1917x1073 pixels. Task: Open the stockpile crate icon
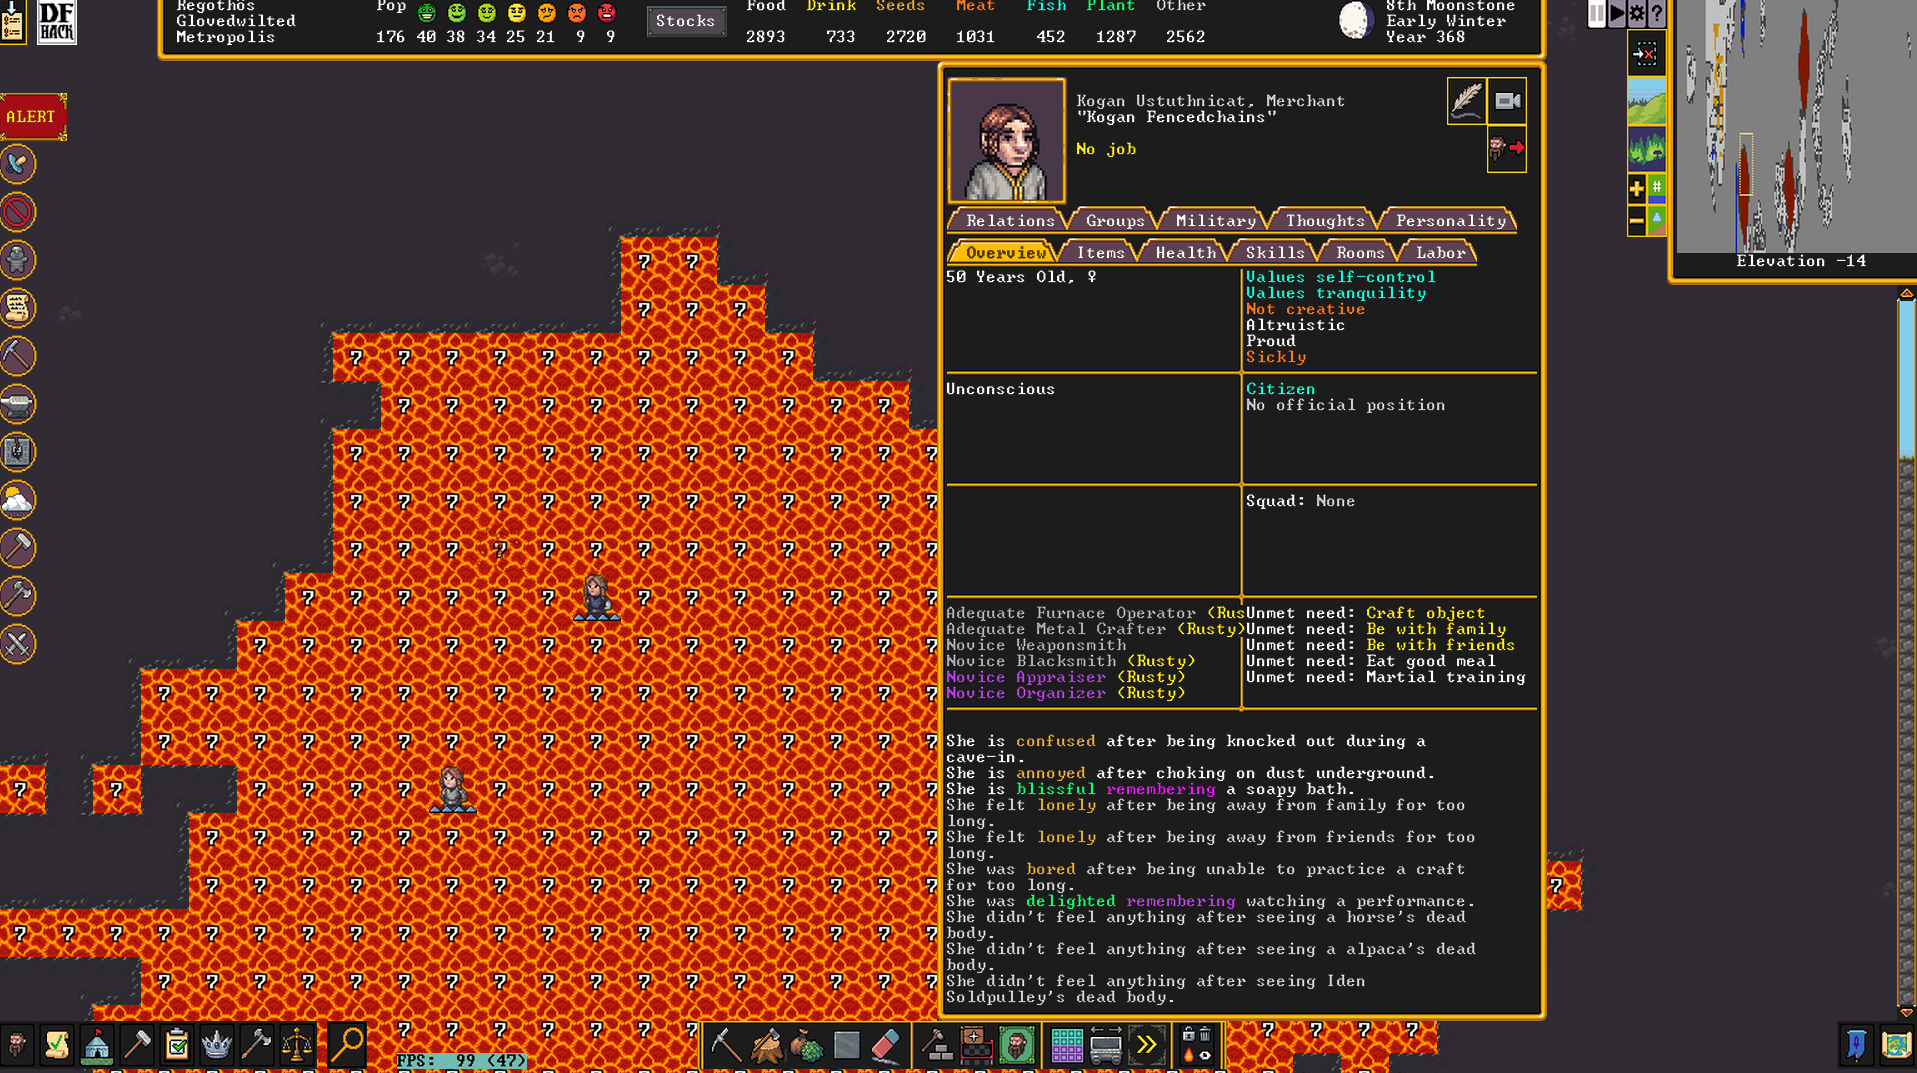(x=977, y=1045)
